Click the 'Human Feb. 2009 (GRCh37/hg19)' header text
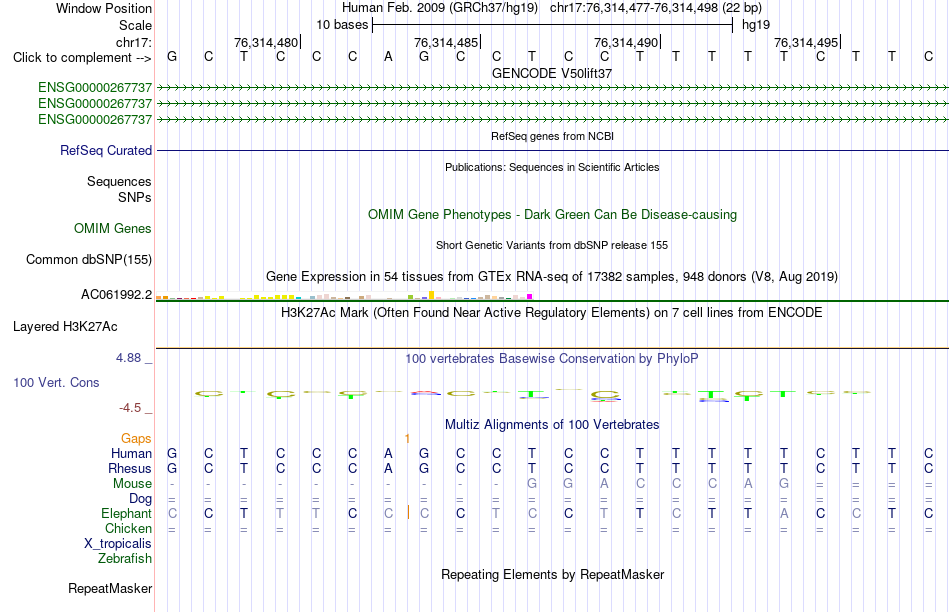The height and width of the screenshot is (612, 950). [x=440, y=8]
